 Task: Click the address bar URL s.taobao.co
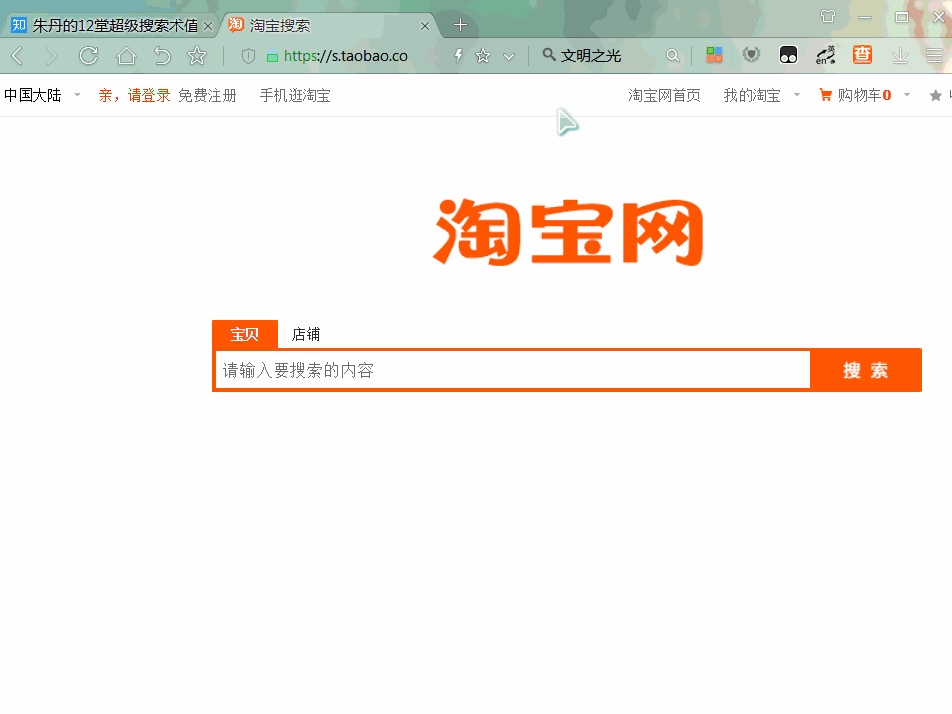[346, 56]
